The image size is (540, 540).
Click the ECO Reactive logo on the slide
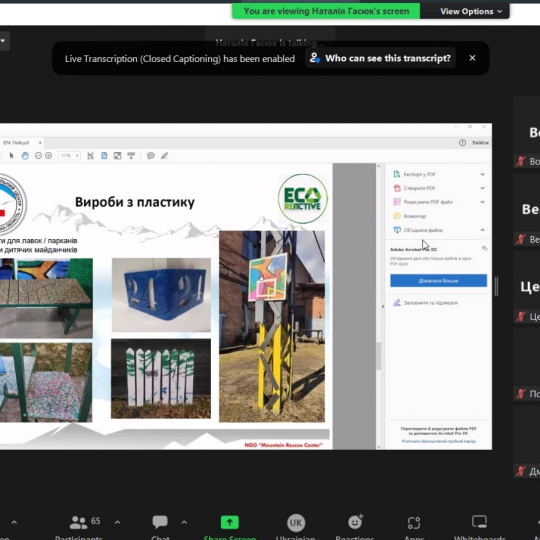[303, 198]
